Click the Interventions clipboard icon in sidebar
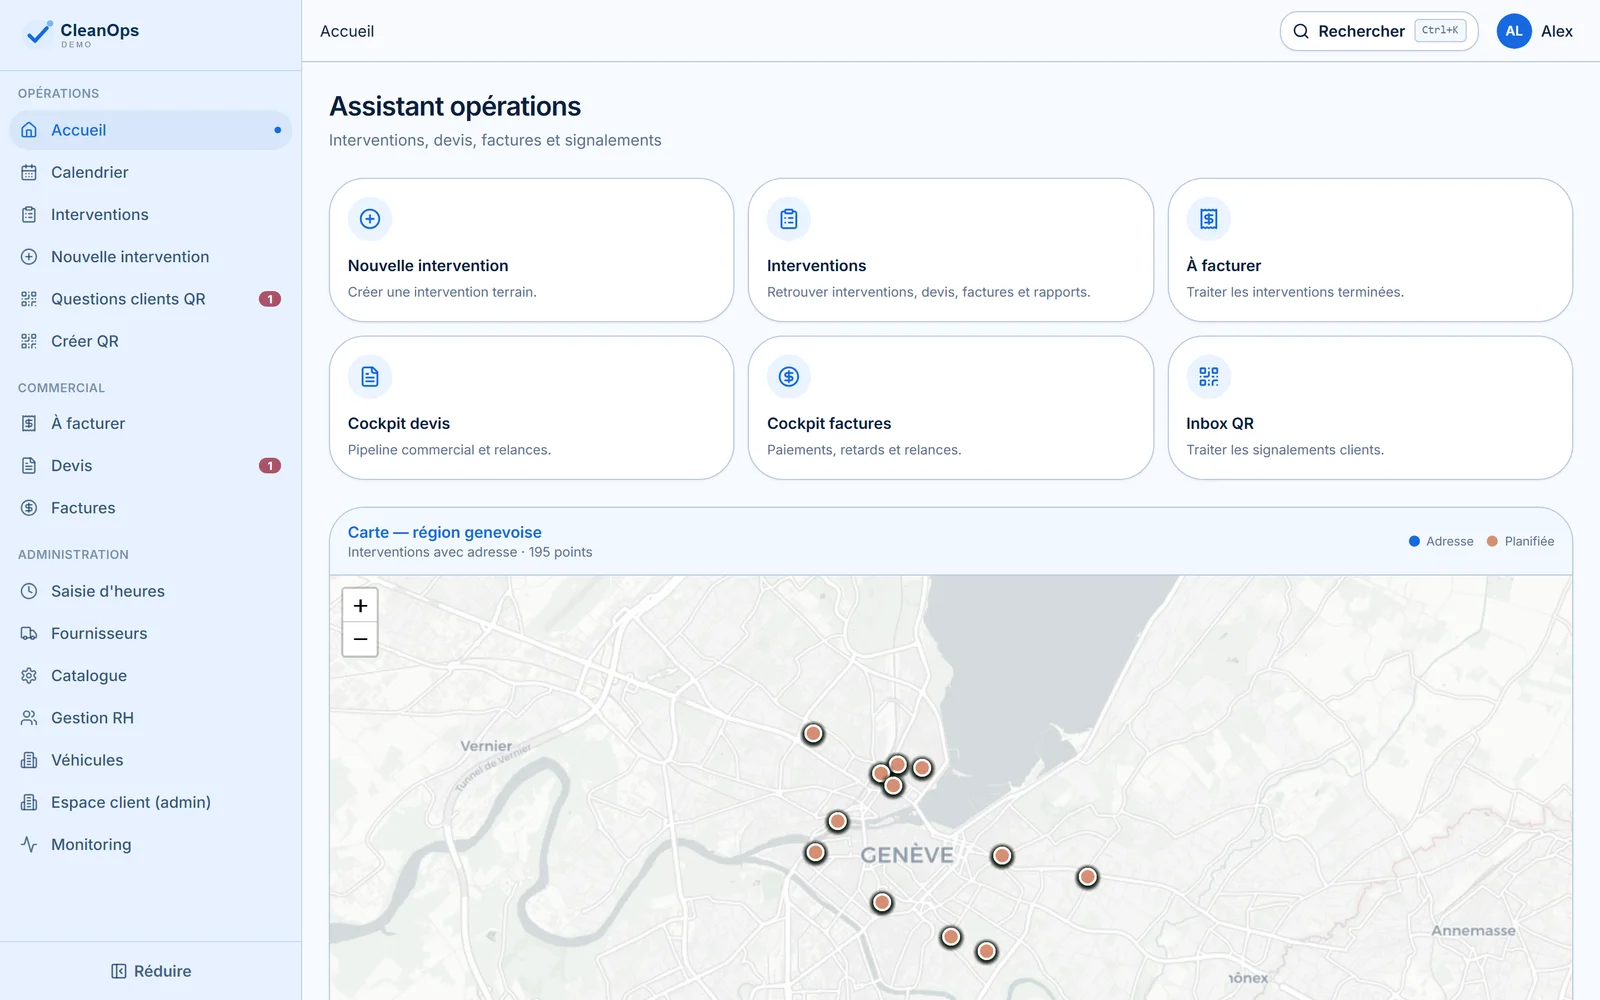The image size is (1600, 1000). (x=29, y=214)
